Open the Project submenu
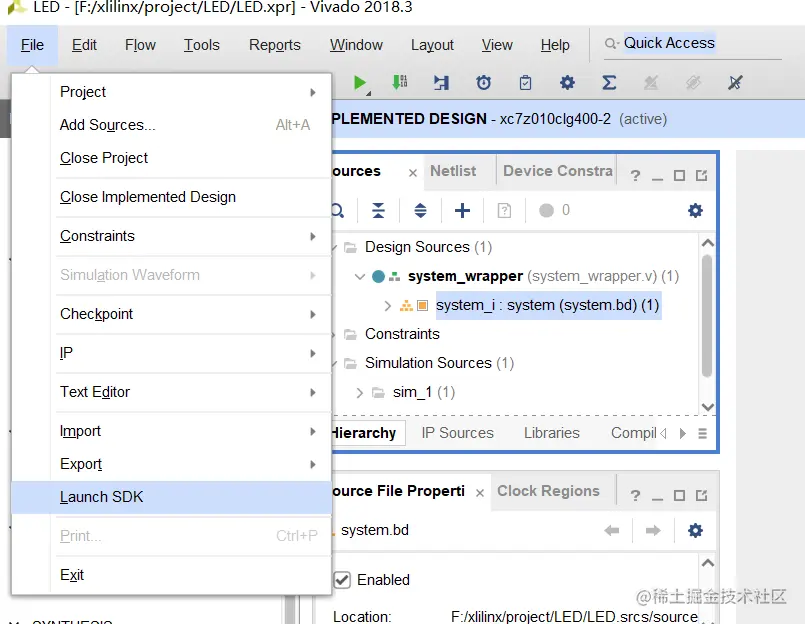The width and height of the screenshot is (805, 624). 171,92
